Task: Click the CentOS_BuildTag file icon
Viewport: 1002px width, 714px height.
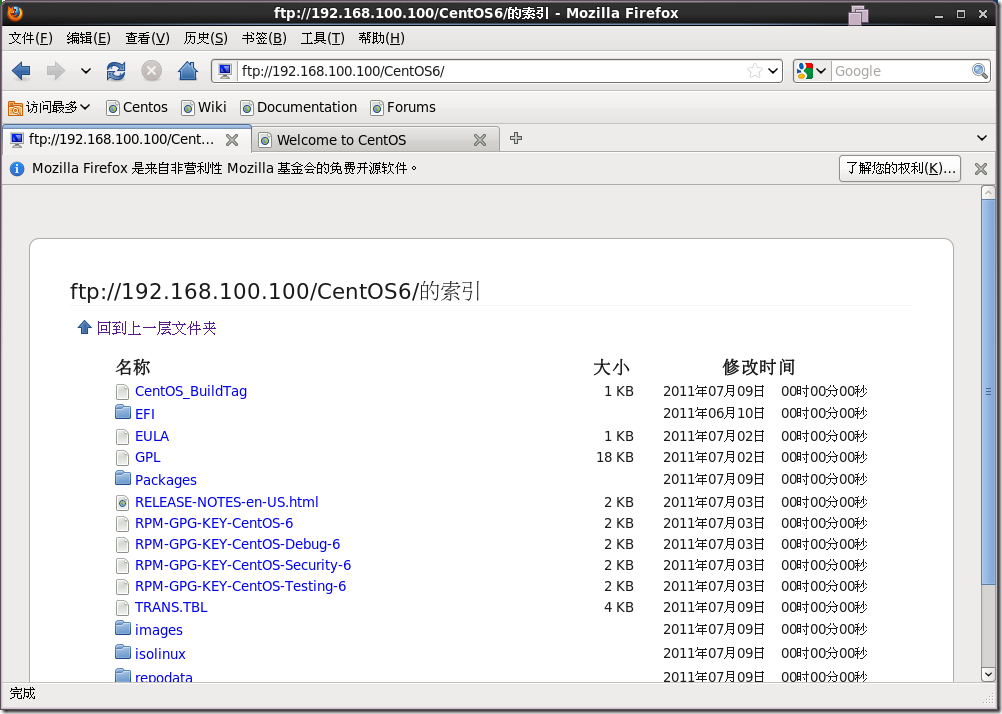Action: [122, 392]
